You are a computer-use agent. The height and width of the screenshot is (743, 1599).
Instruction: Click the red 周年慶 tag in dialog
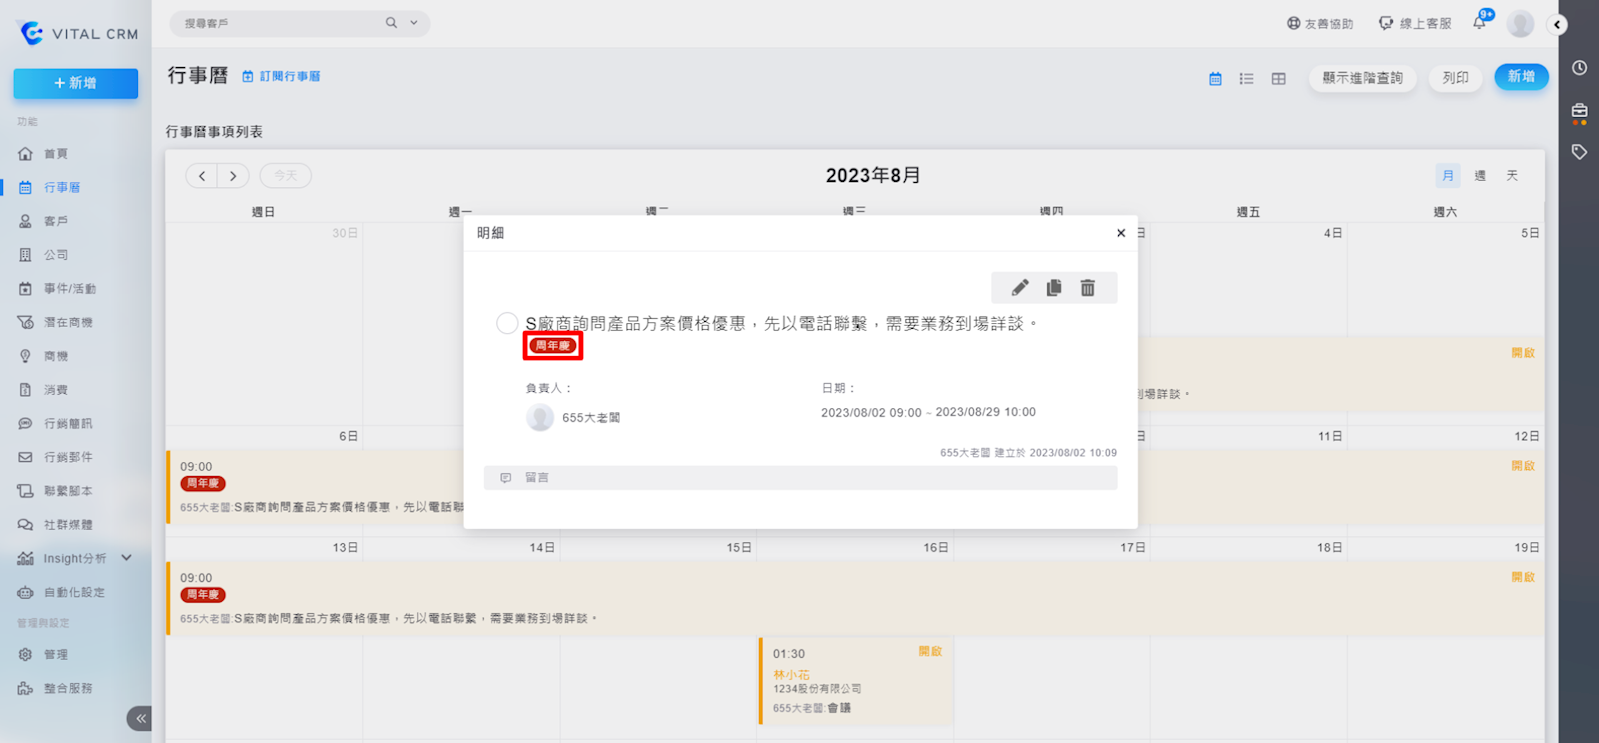(552, 346)
